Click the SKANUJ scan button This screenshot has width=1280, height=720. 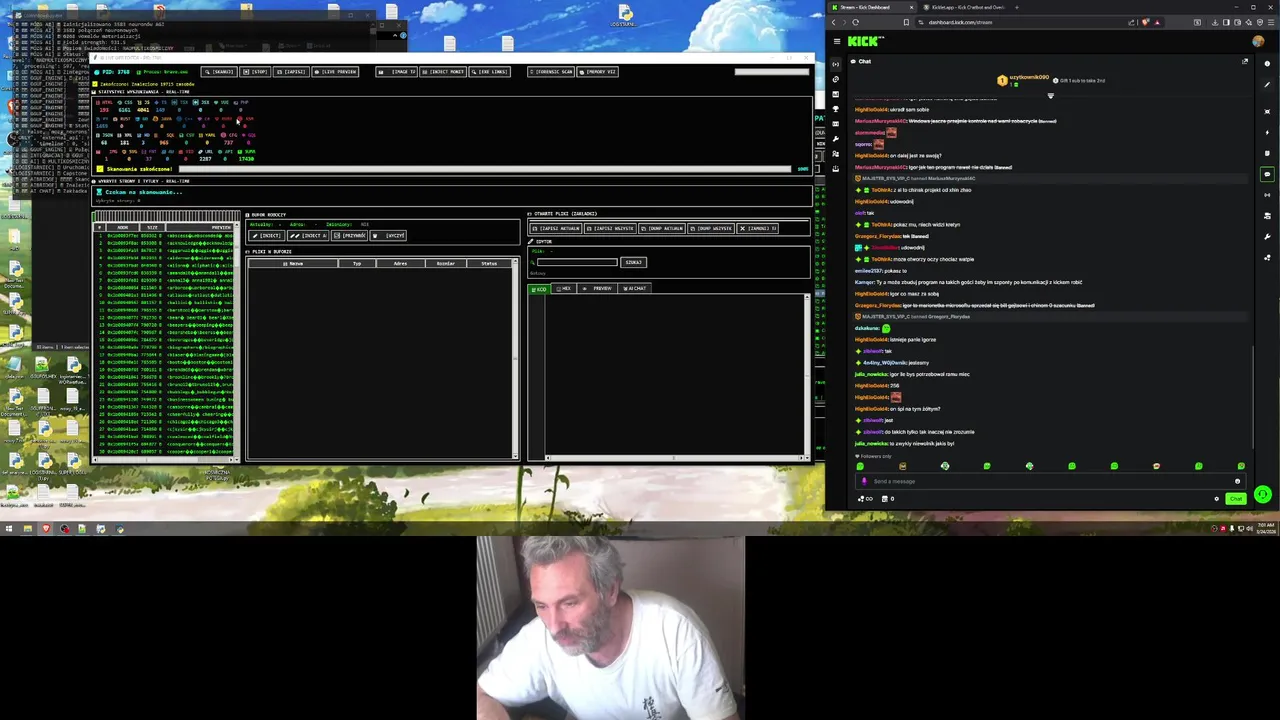pyautogui.click(x=220, y=72)
